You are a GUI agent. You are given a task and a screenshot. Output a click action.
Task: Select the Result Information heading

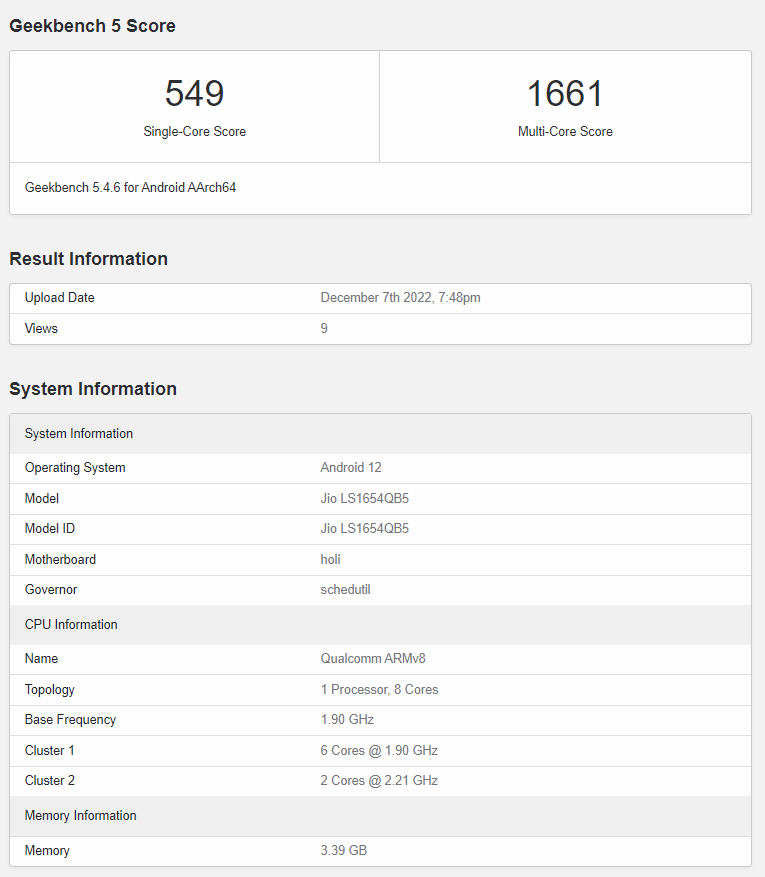point(88,259)
